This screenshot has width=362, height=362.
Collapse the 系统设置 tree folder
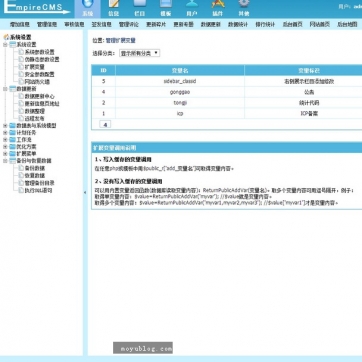5,45
